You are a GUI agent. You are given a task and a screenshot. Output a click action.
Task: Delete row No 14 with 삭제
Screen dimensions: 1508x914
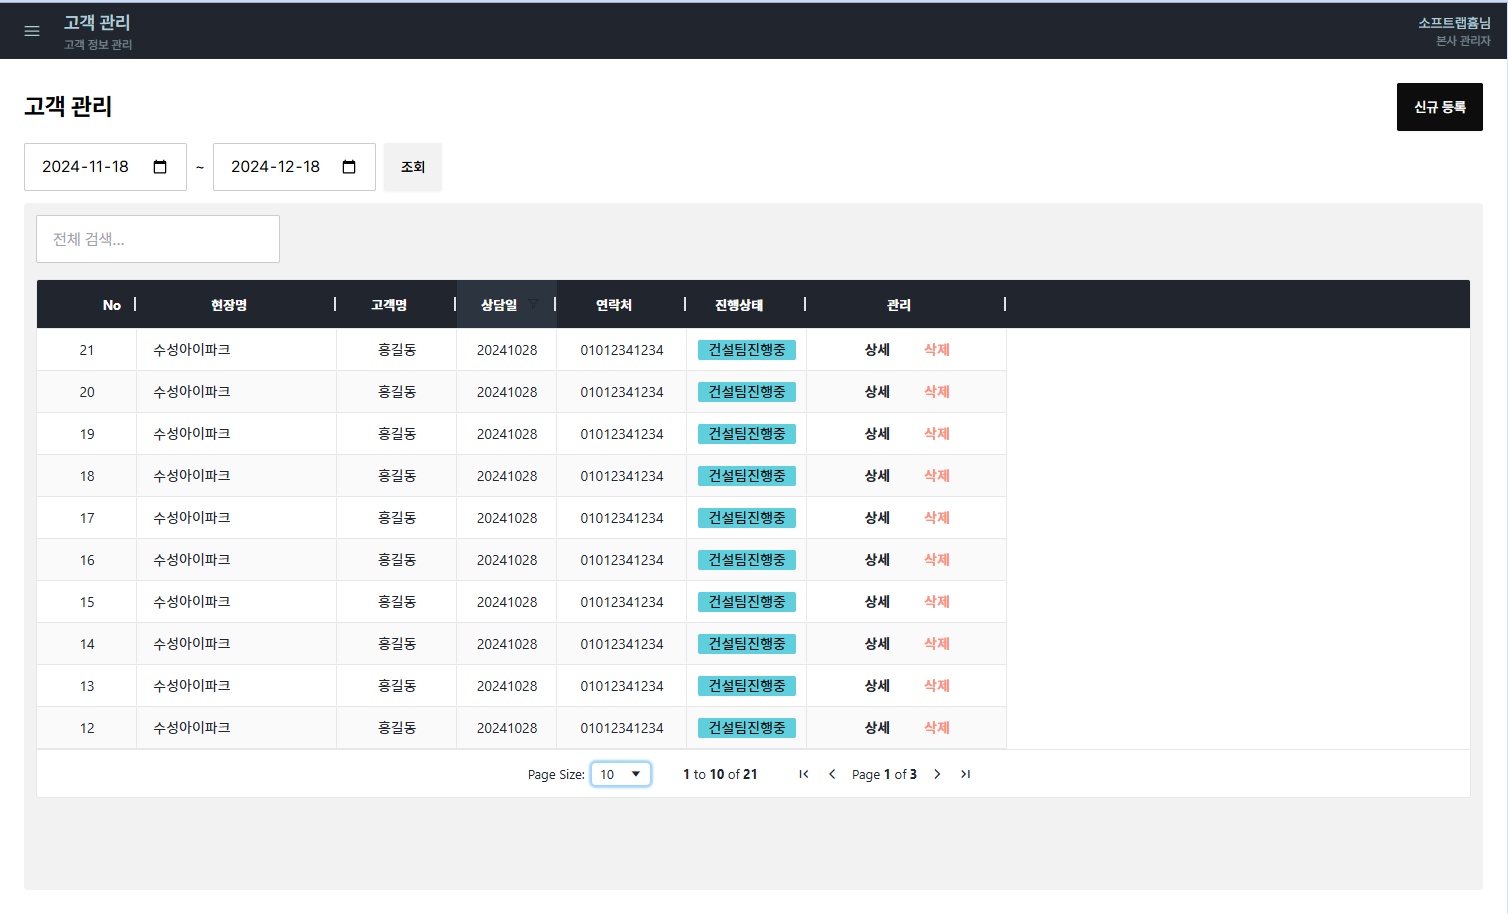937,644
